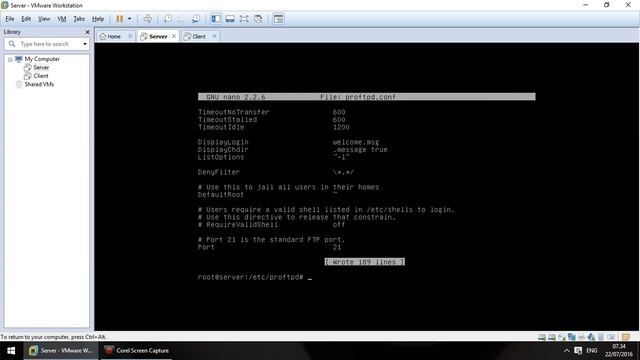This screenshot has width=640, height=360.
Task: Open the Tabs menu
Action: [79, 19]
